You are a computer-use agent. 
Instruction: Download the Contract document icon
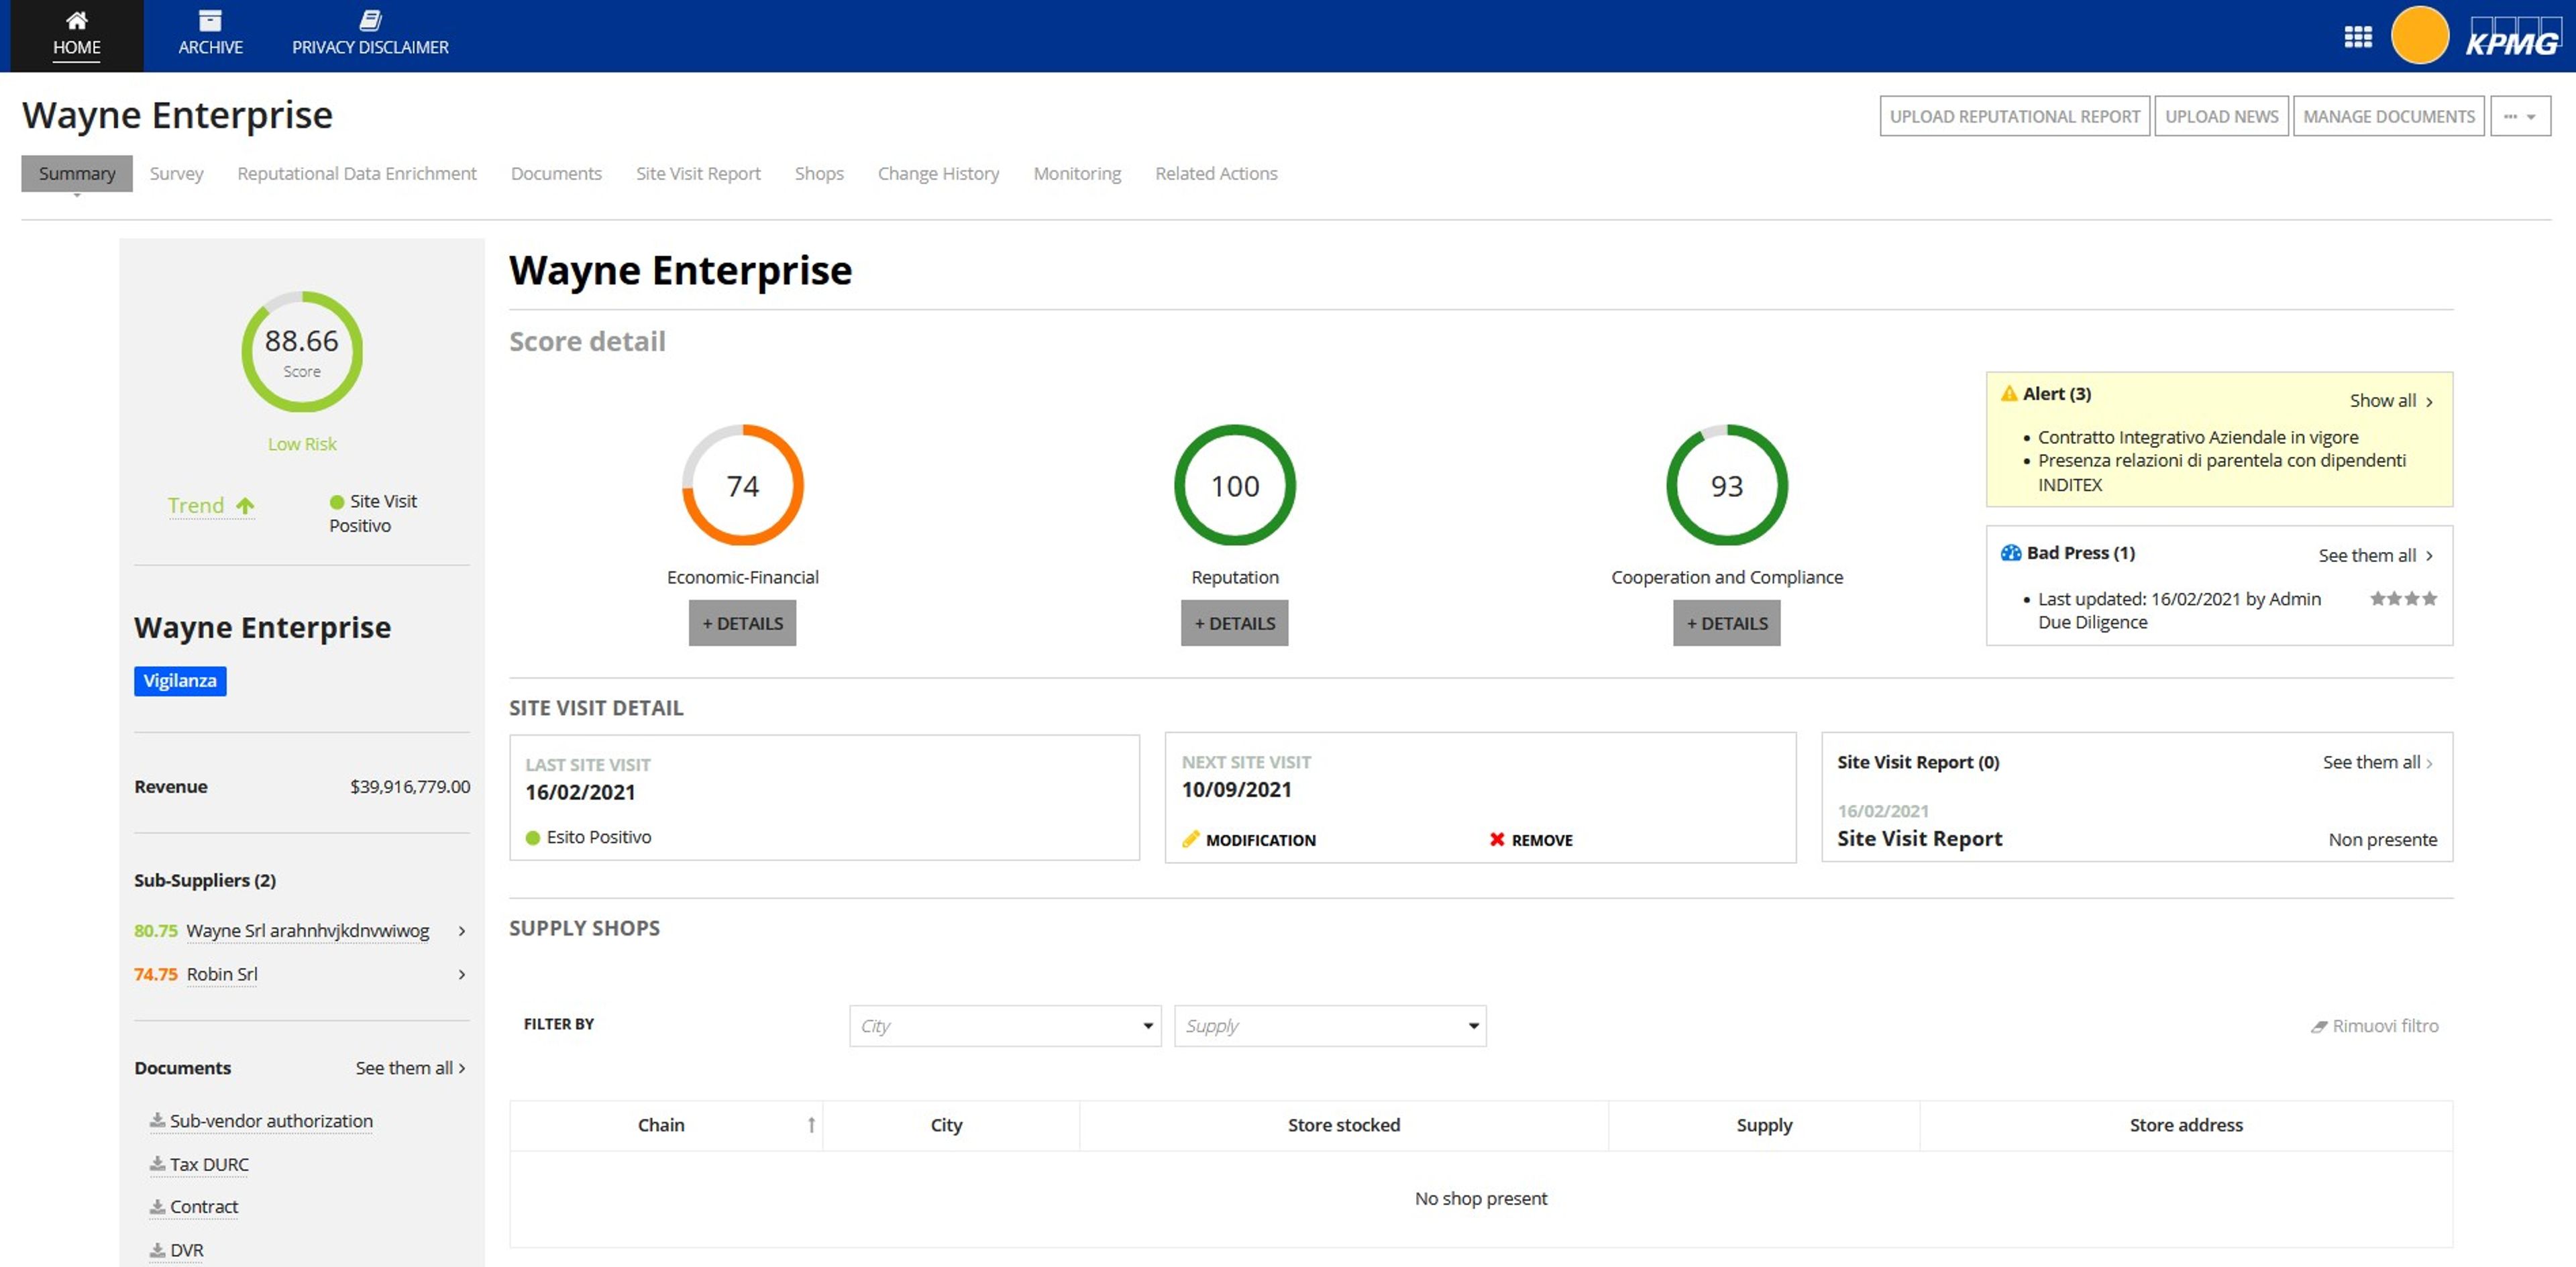point(157,1206)
